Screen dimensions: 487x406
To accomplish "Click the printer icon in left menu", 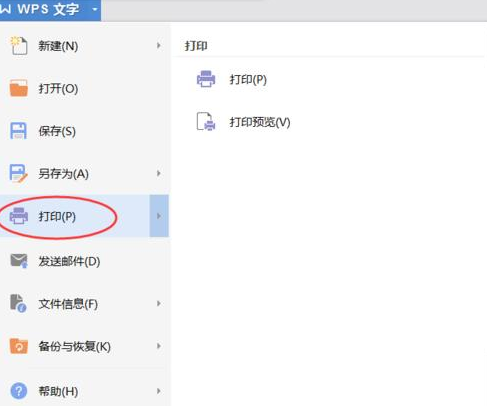I will (x=19, y=216).
